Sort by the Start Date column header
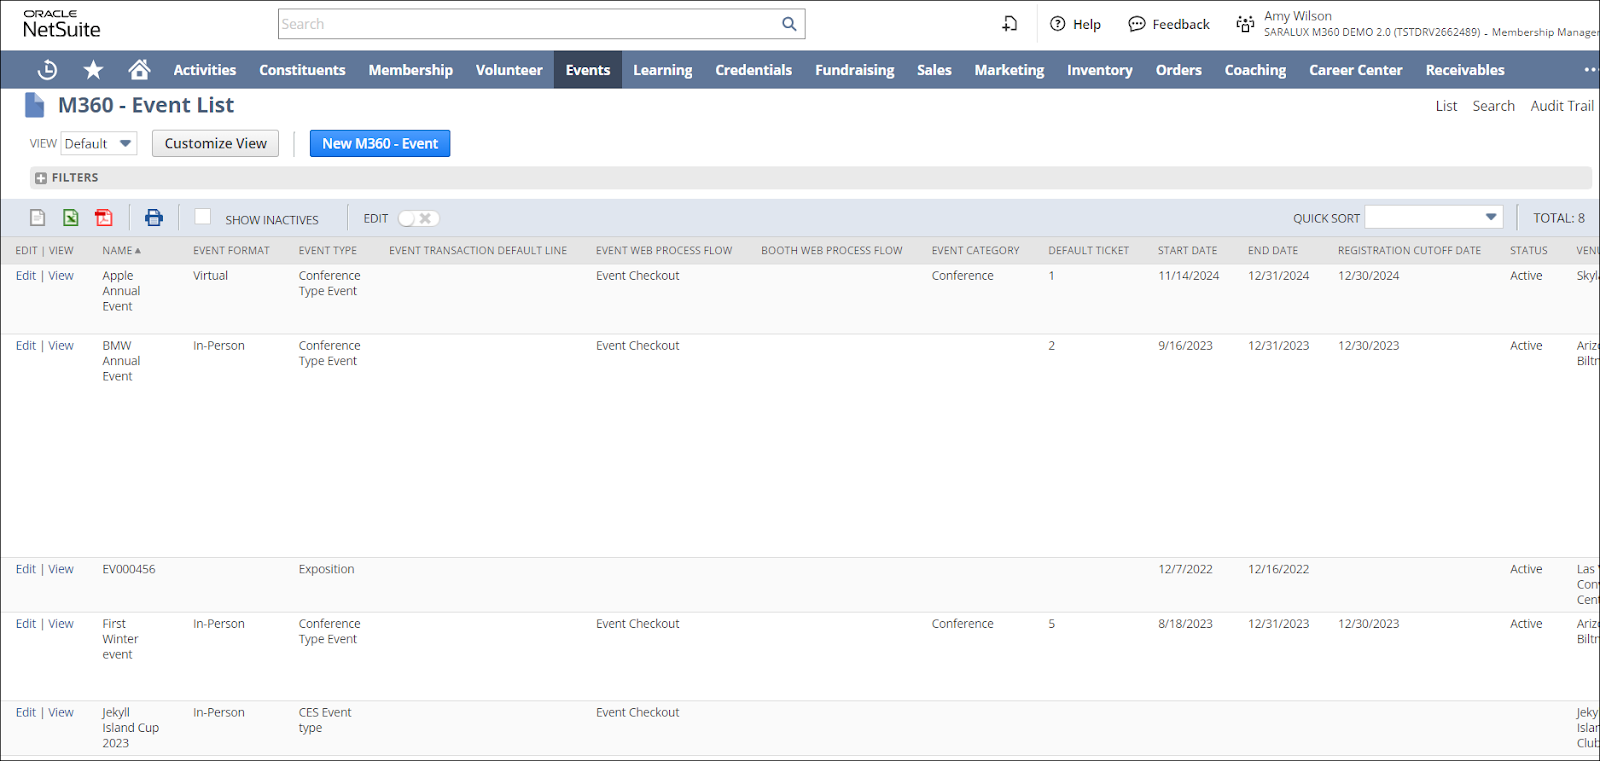 [1187, 251]
